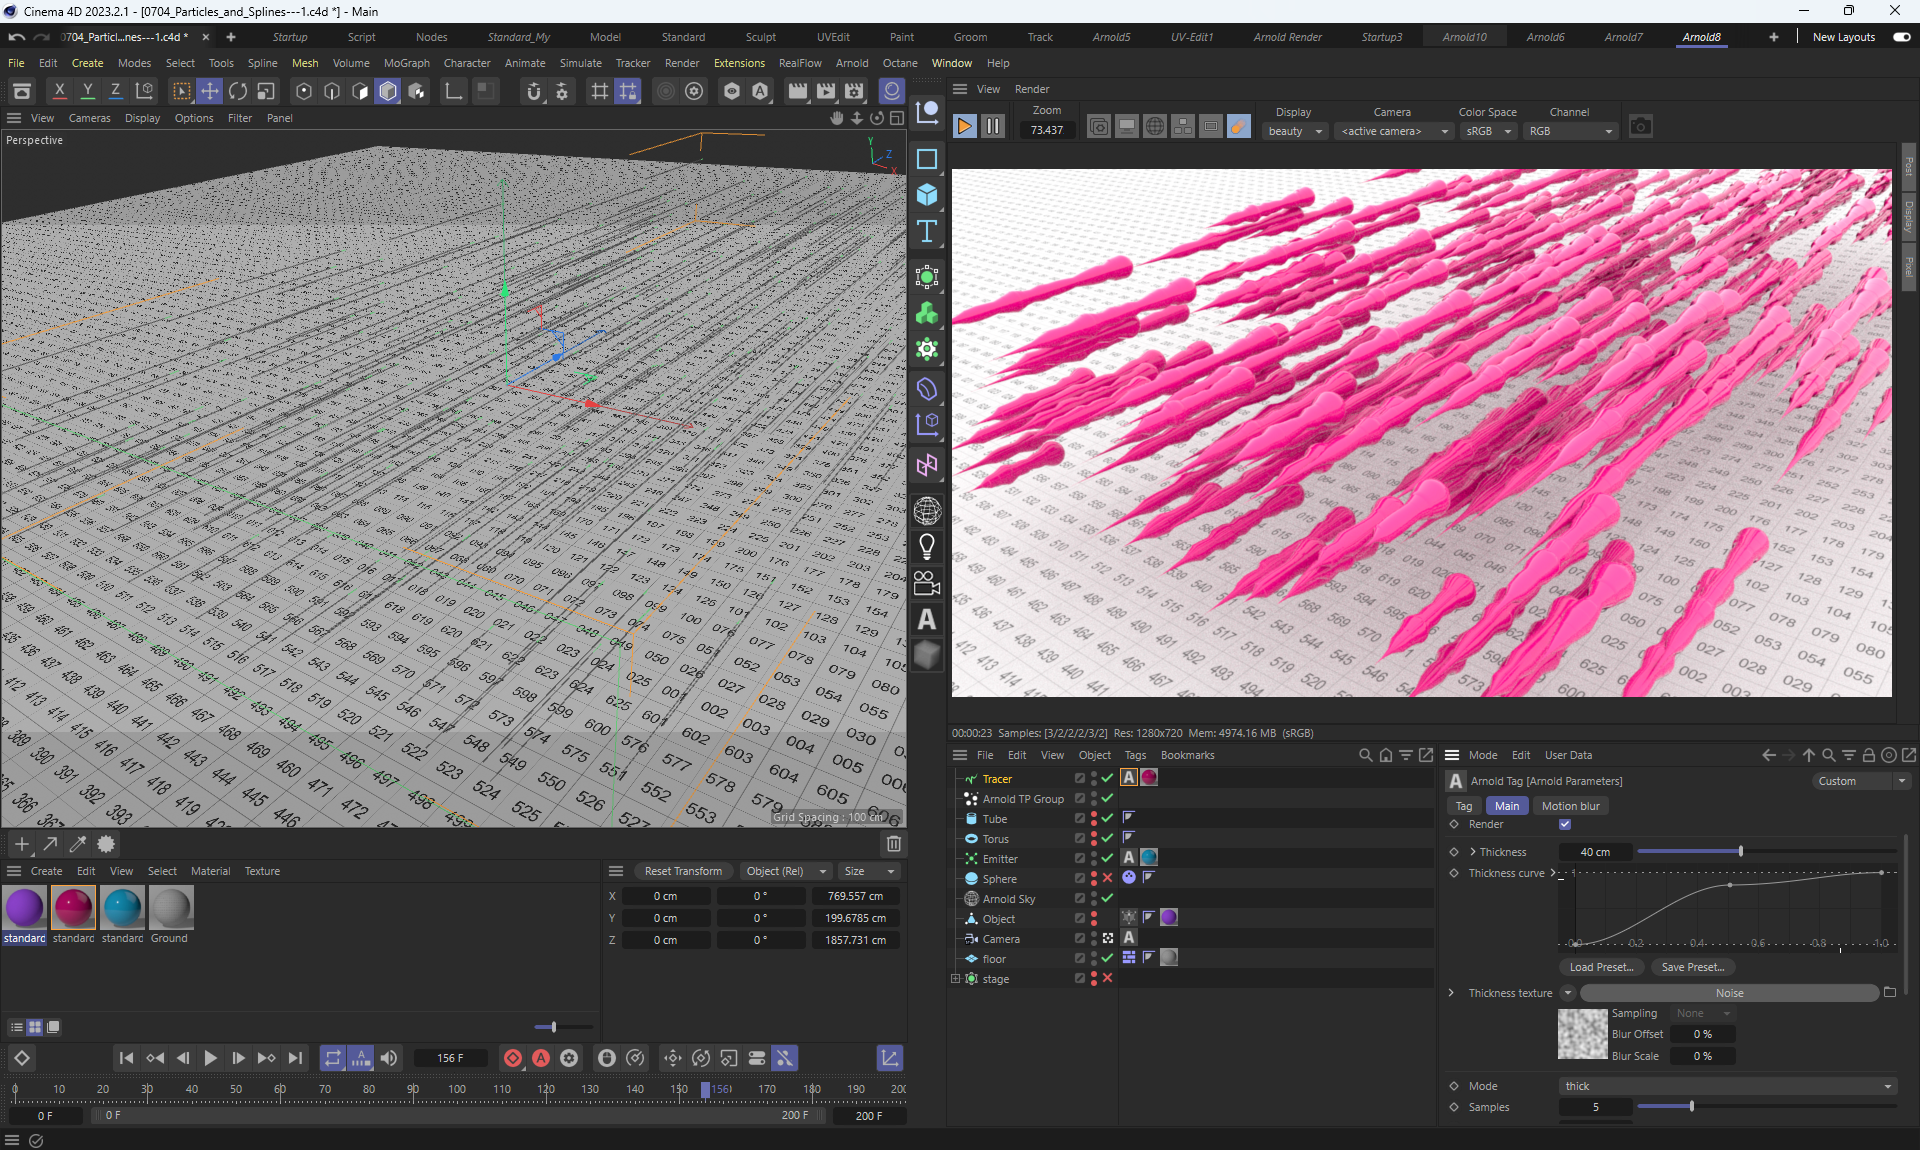Pause the Arnold IPR render

[x=993, y=127]
